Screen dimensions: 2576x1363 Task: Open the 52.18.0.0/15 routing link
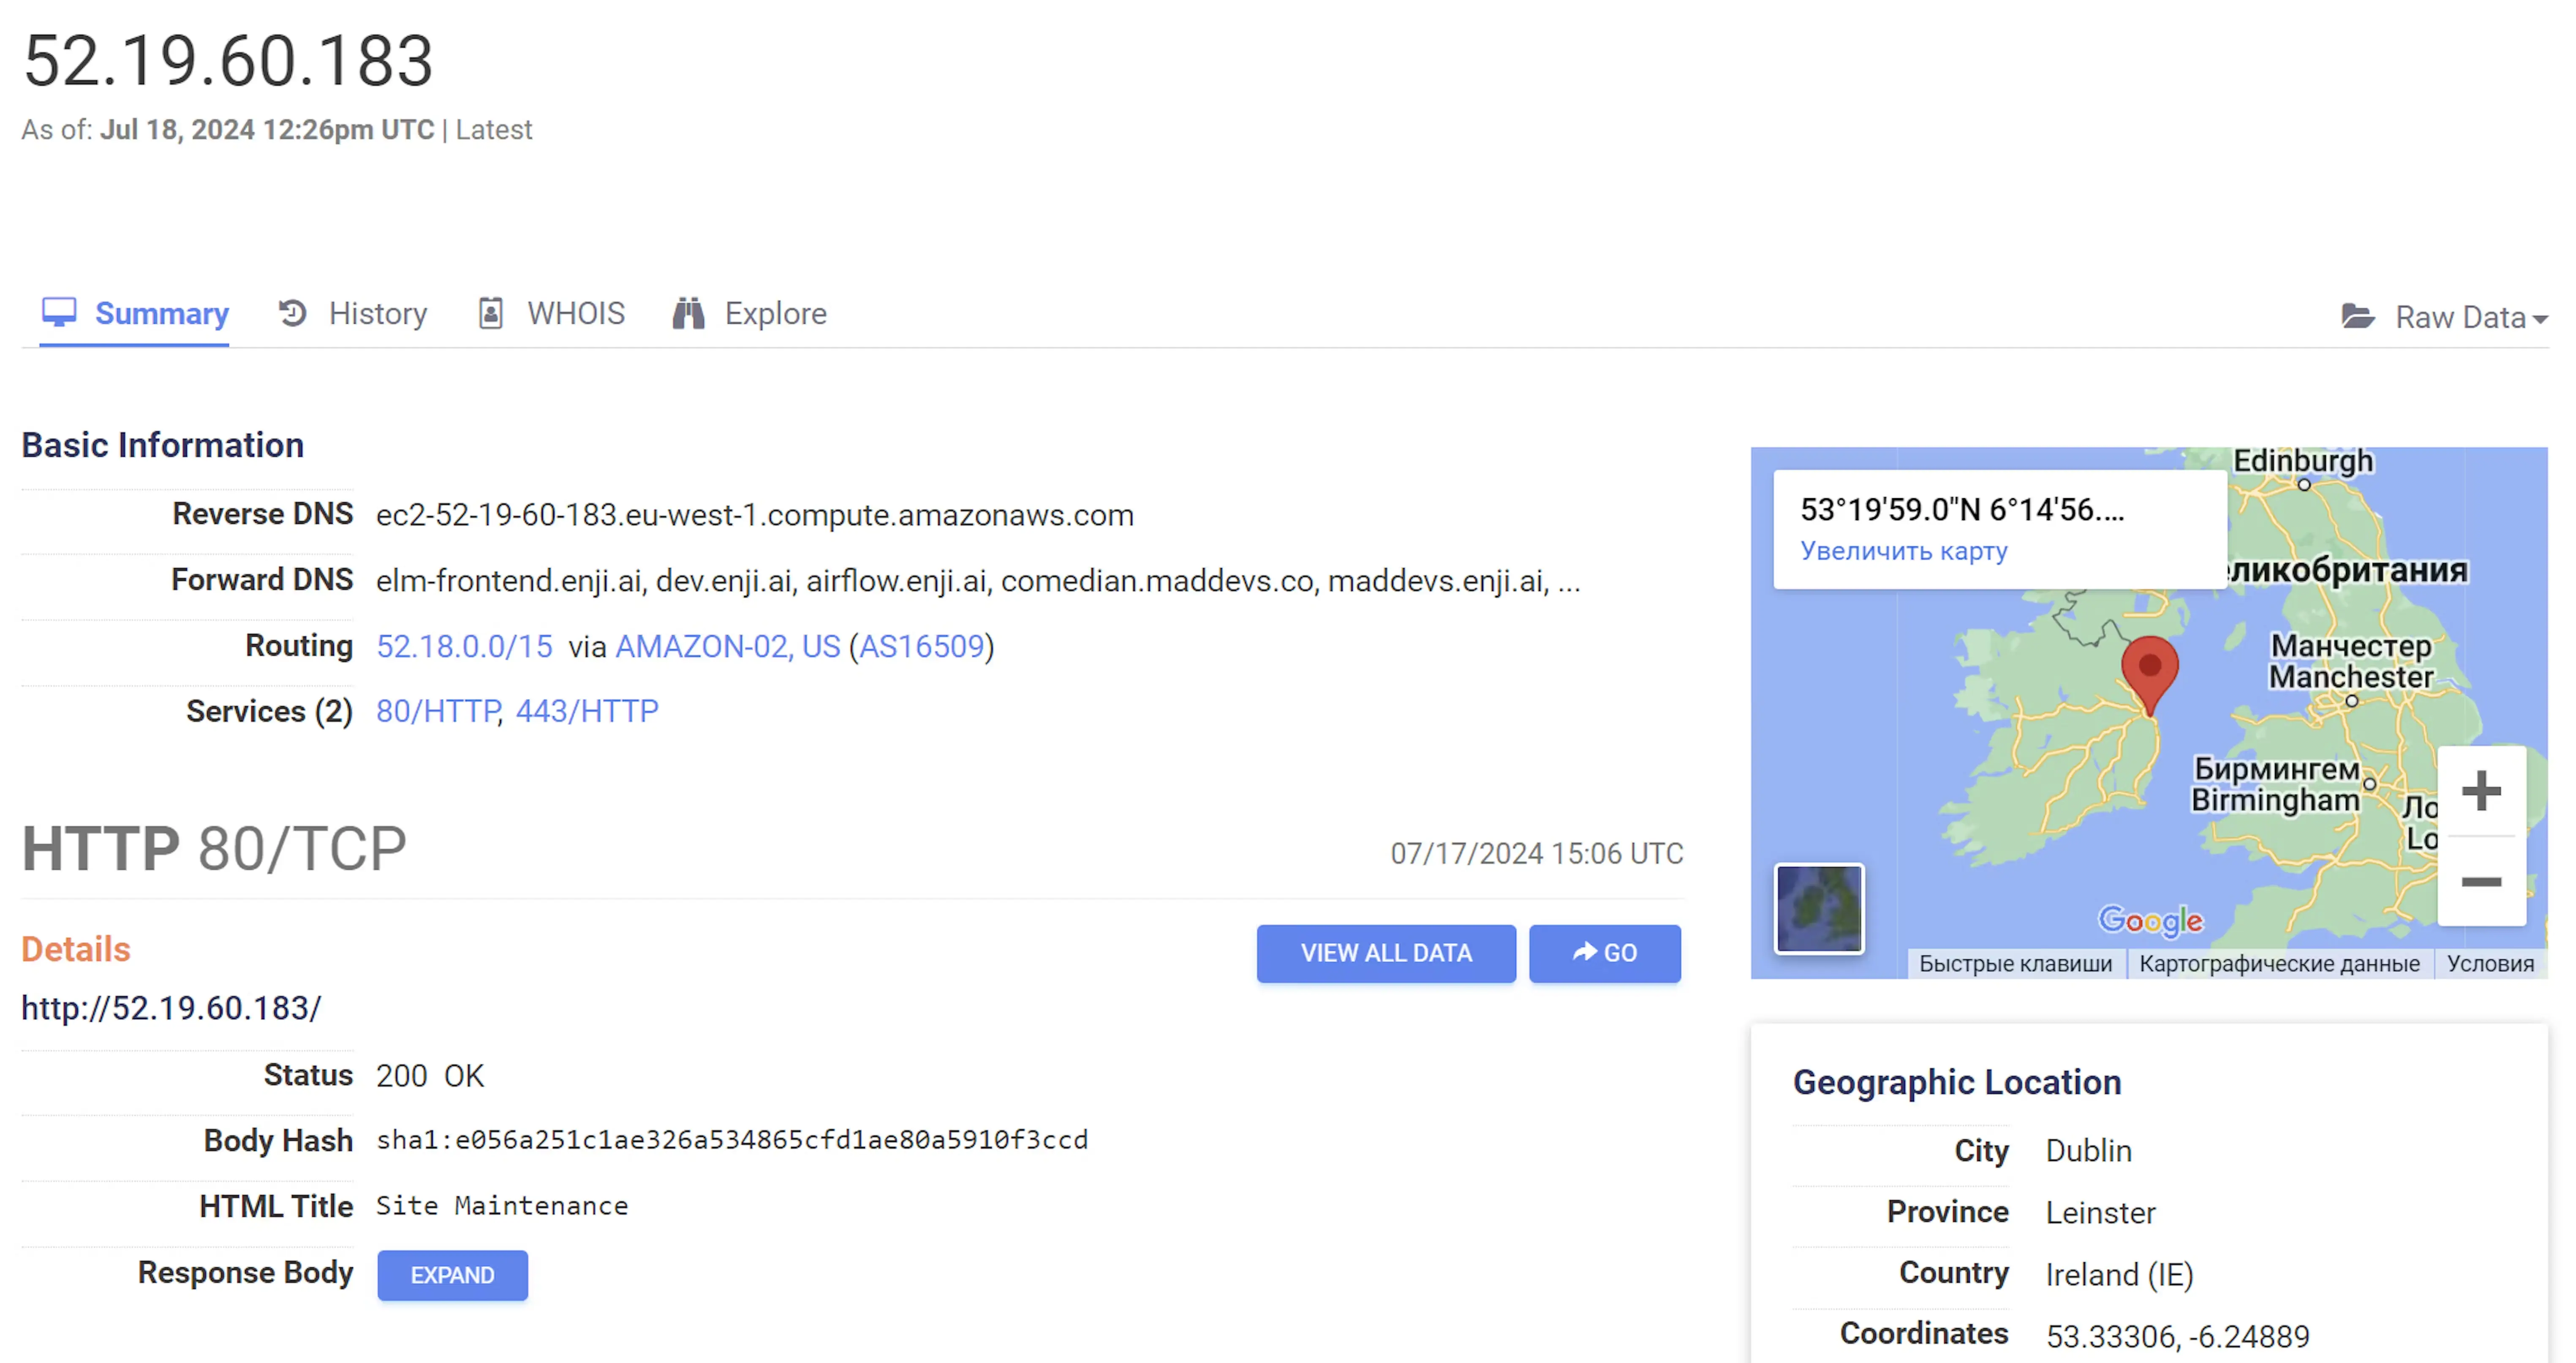(x=464, y=646)
